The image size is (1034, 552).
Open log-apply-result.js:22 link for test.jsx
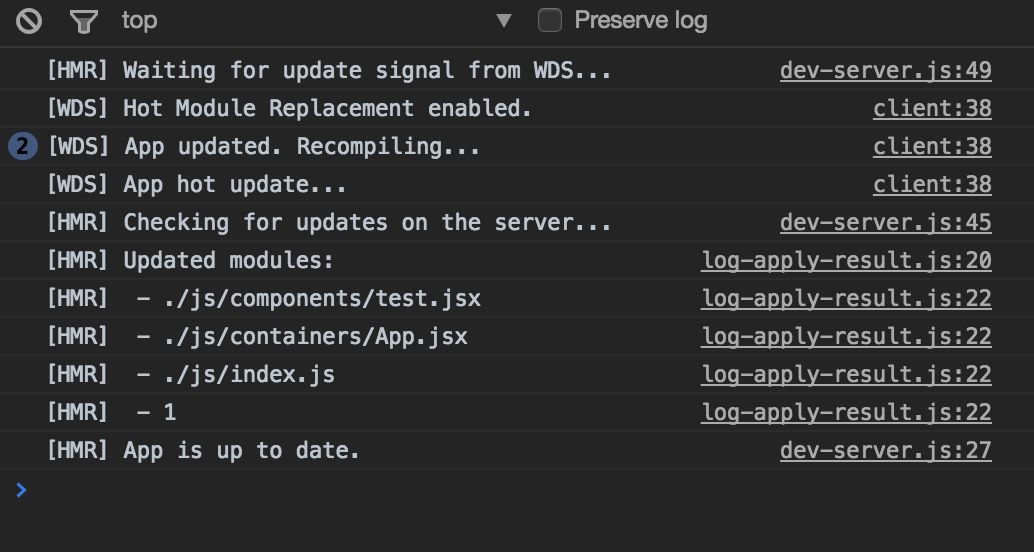click(x=847, y=299)
